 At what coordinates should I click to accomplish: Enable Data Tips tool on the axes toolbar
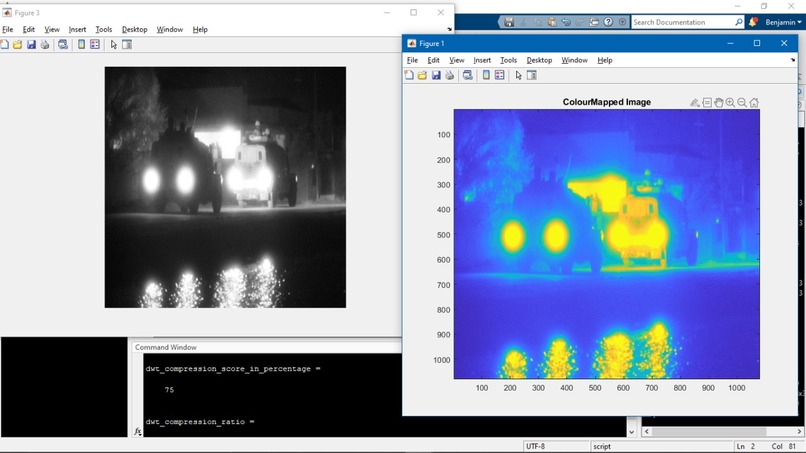(707, 103)
